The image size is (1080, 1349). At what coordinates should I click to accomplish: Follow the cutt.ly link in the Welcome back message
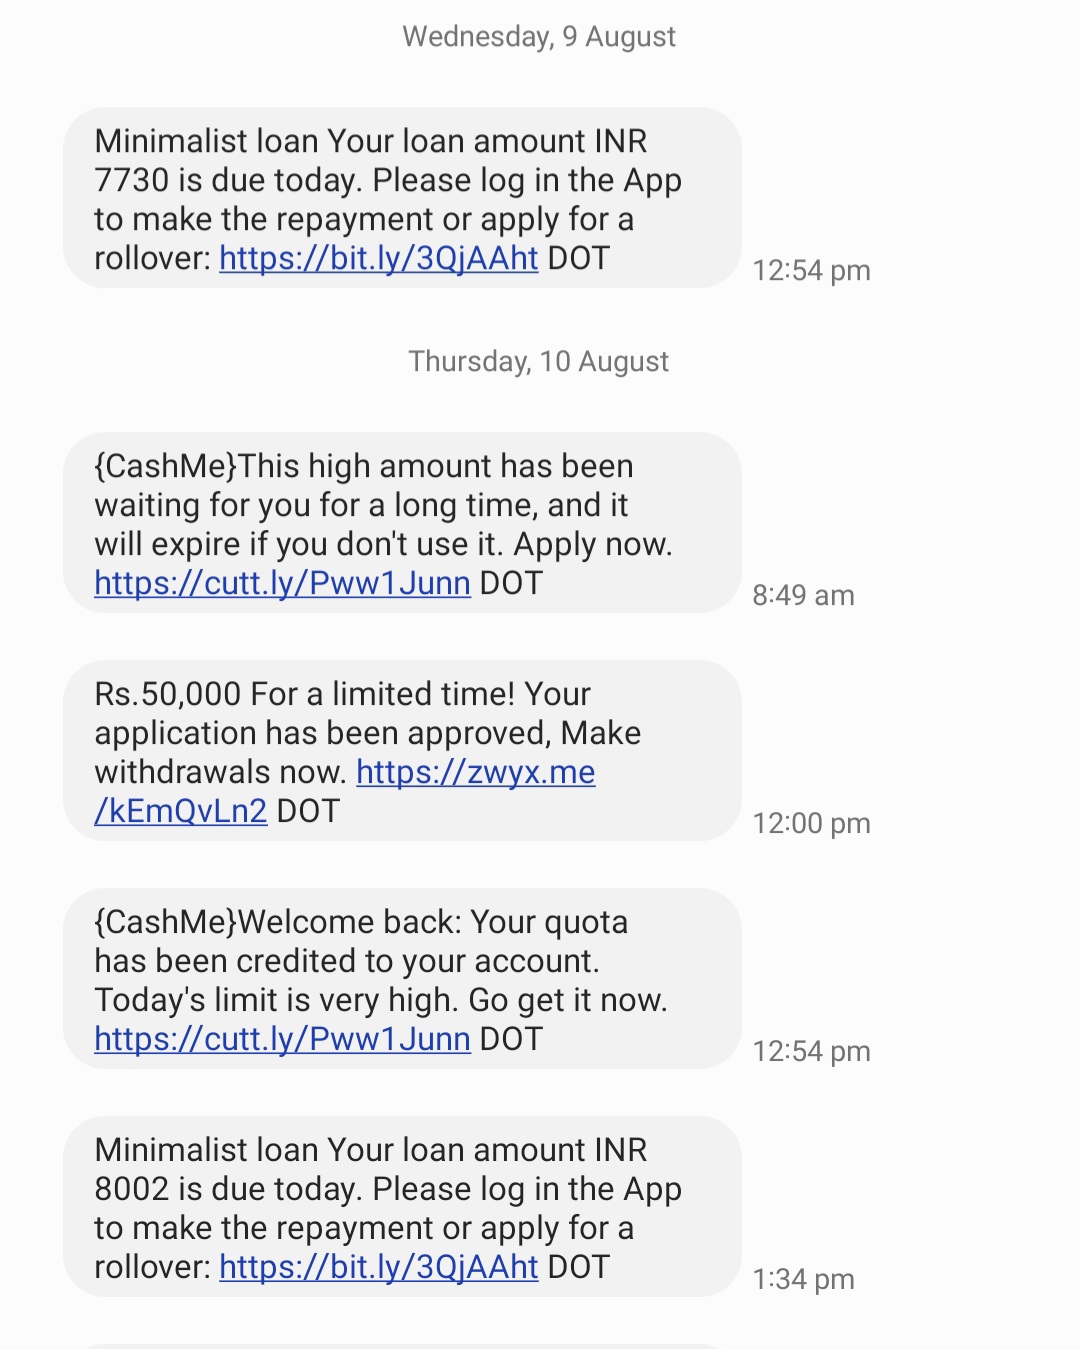[282, 1039]
